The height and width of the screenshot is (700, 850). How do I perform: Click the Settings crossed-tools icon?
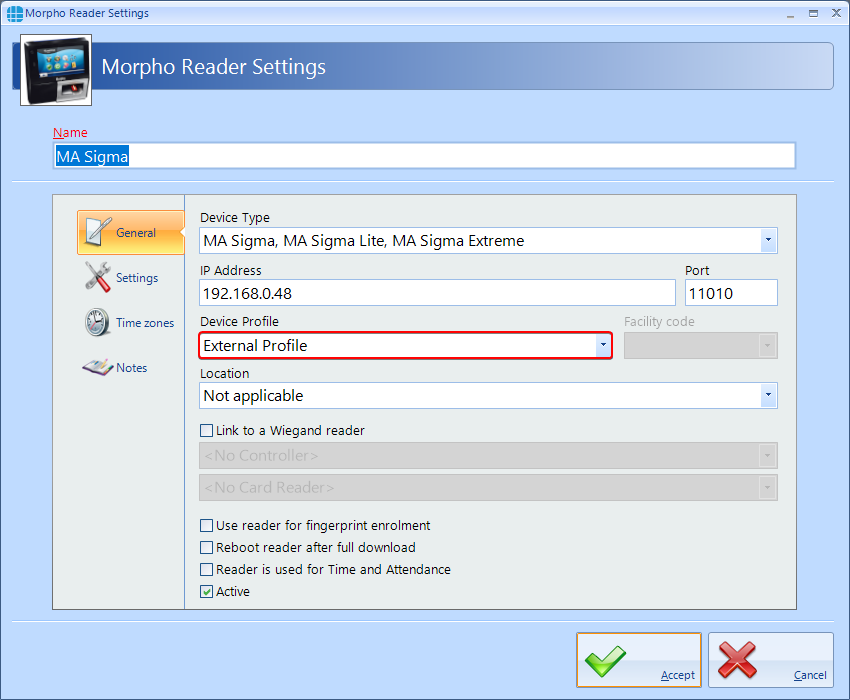pyautogui.click(x=98, y=277)
